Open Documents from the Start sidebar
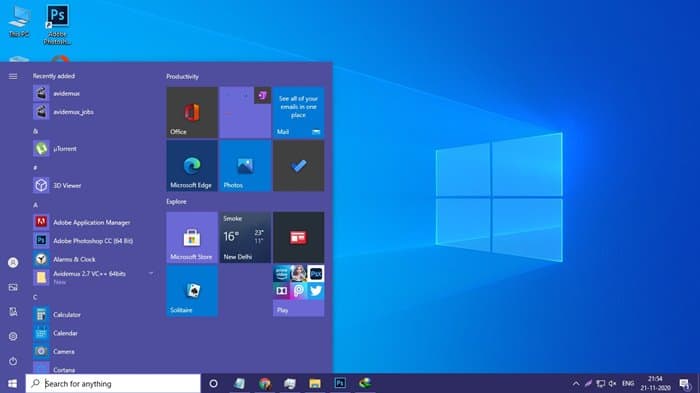700x393 pixels. click(x=13, y=312)
